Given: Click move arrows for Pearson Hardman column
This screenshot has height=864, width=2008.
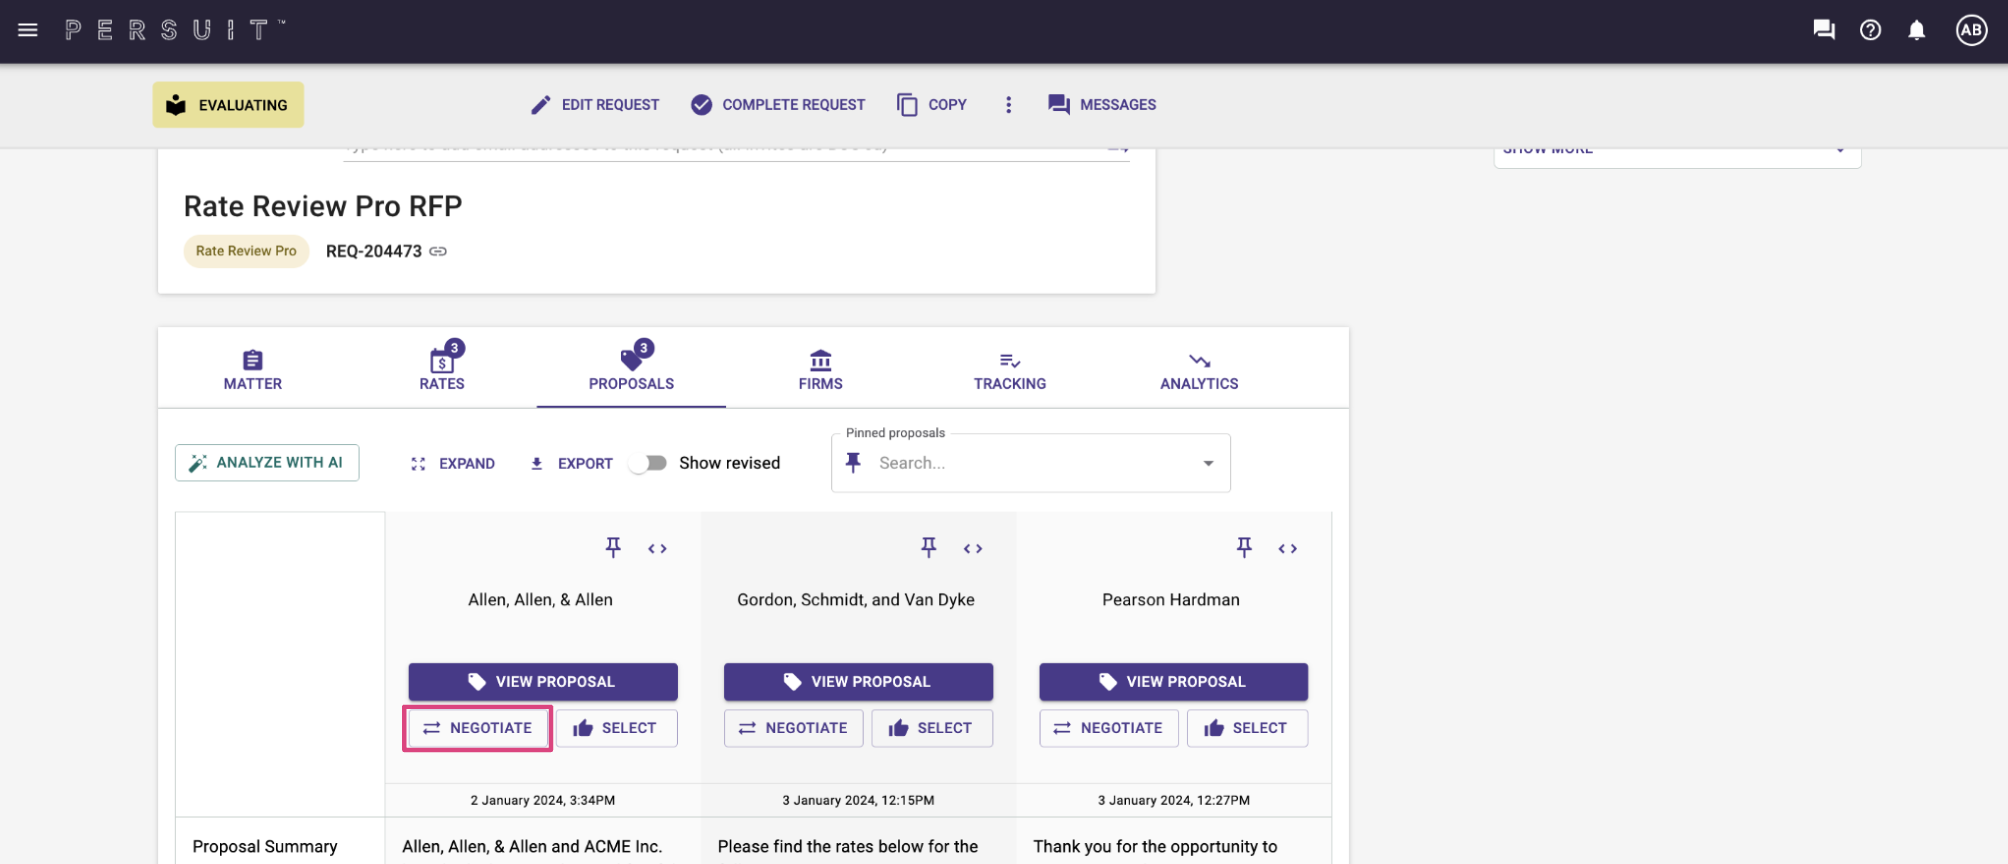Looking at the screenshot, I should 1288,548.
